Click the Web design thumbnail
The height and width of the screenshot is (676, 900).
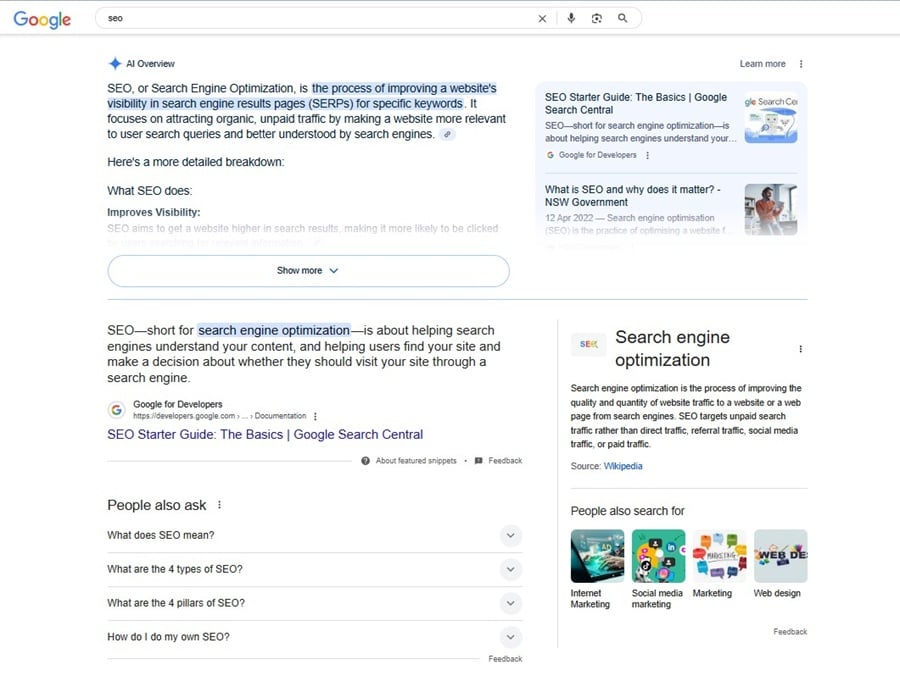[x=780, y=555]
